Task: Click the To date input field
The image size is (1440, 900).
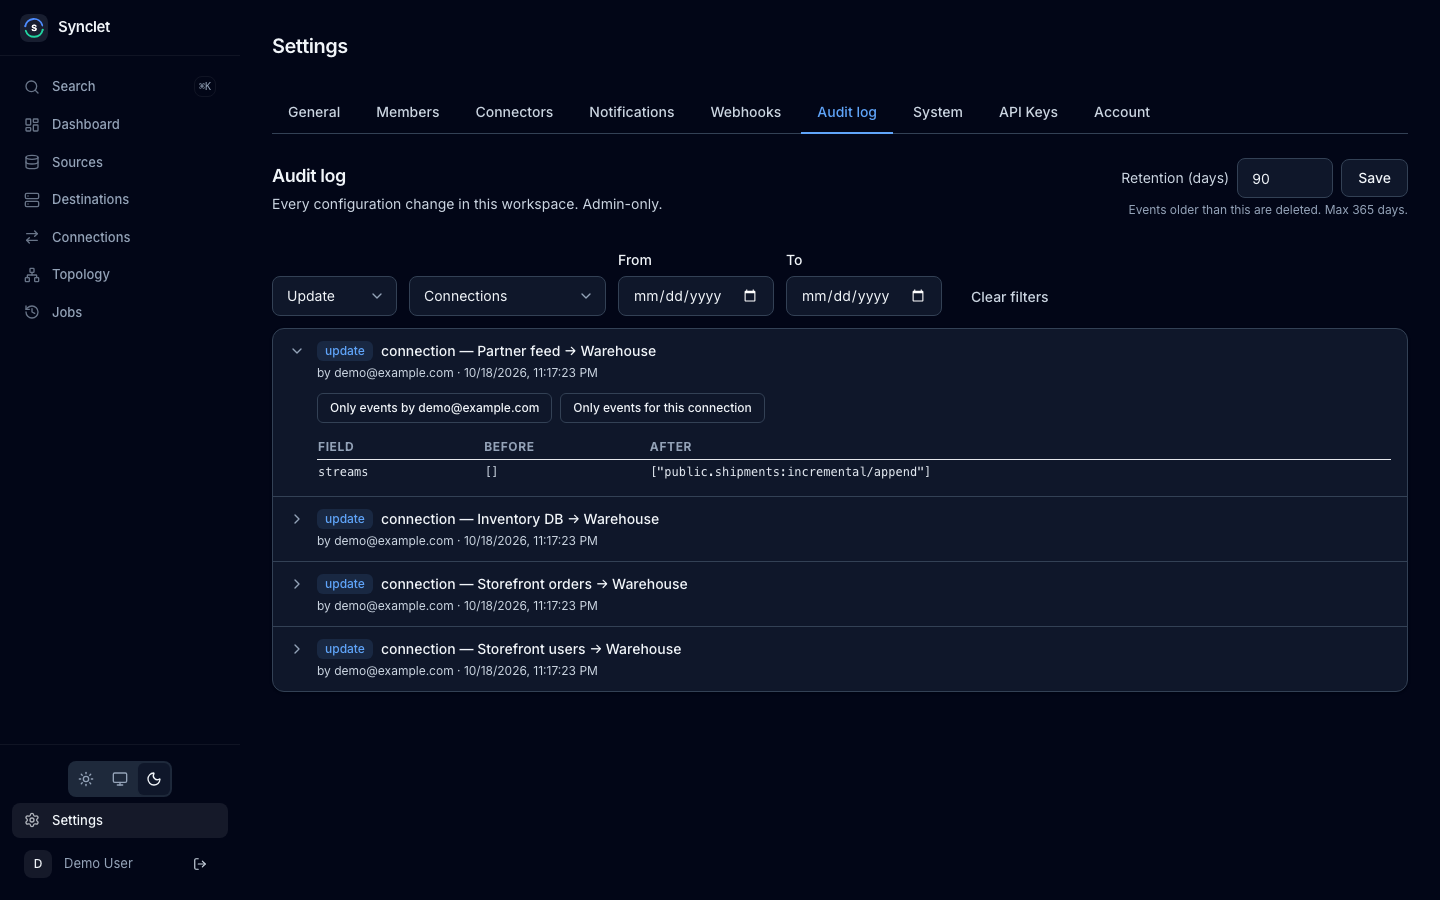Action: pos(864,296)
